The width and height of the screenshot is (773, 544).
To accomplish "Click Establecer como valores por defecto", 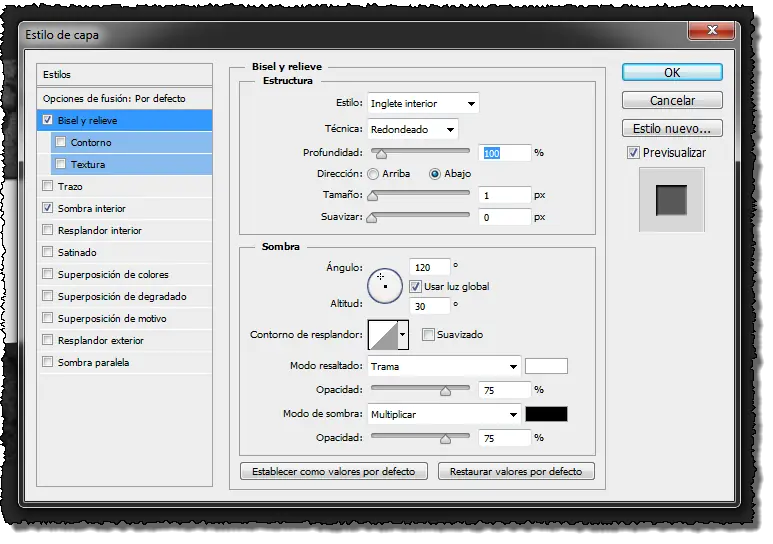I will pos(334,471).
